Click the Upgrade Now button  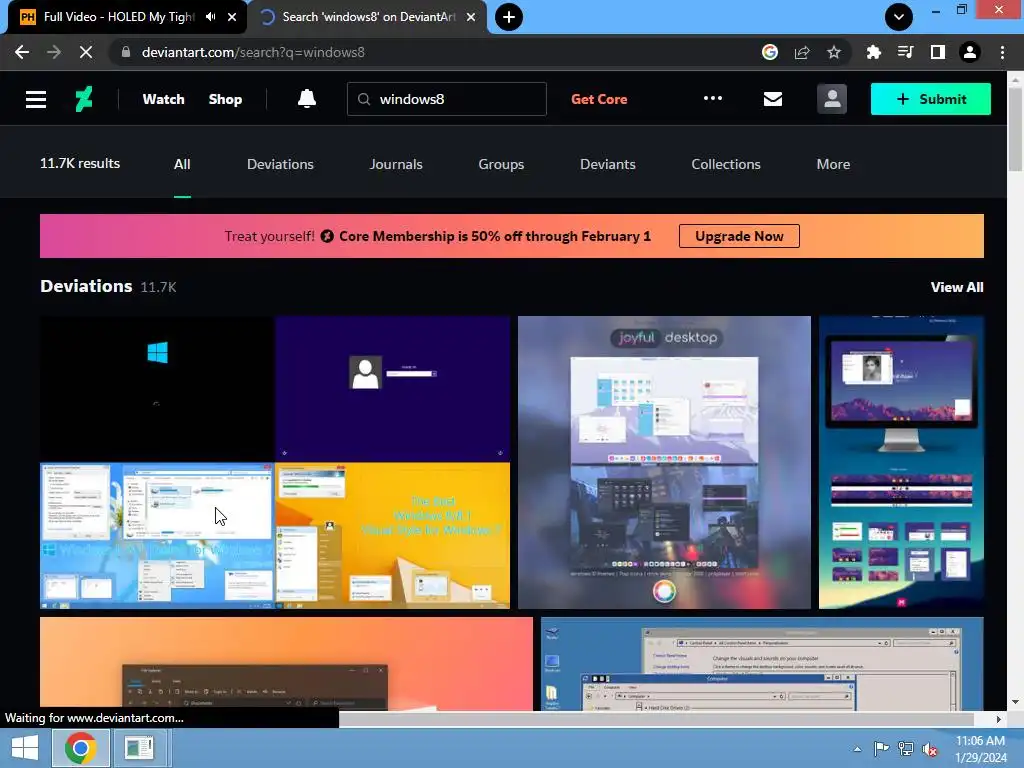click(x=739, y=236)
